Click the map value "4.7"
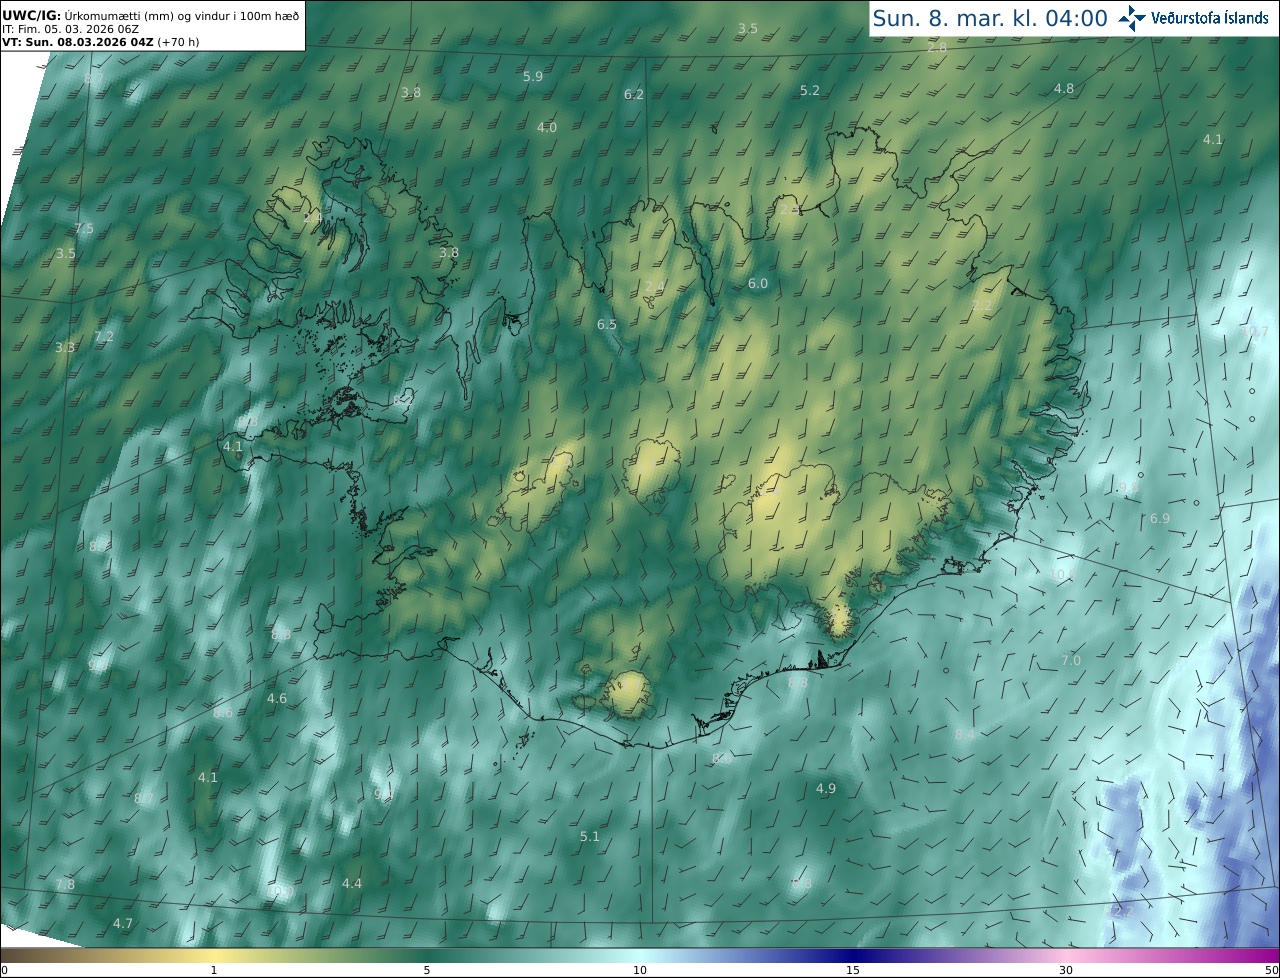This screenshot has width=1280, height=978. point(123,924)
